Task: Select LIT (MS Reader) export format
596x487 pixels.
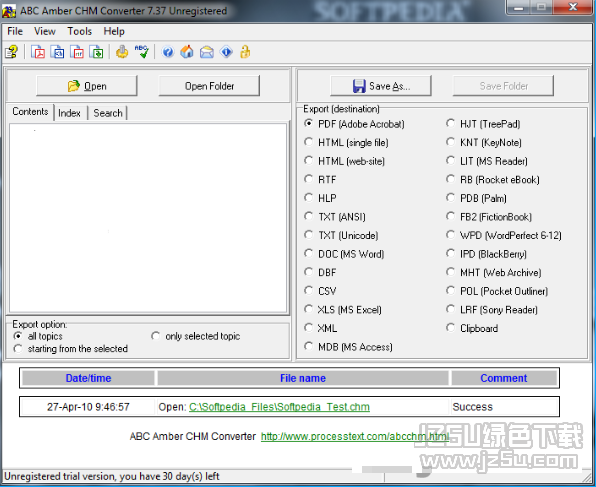Action: coord(488,161)
